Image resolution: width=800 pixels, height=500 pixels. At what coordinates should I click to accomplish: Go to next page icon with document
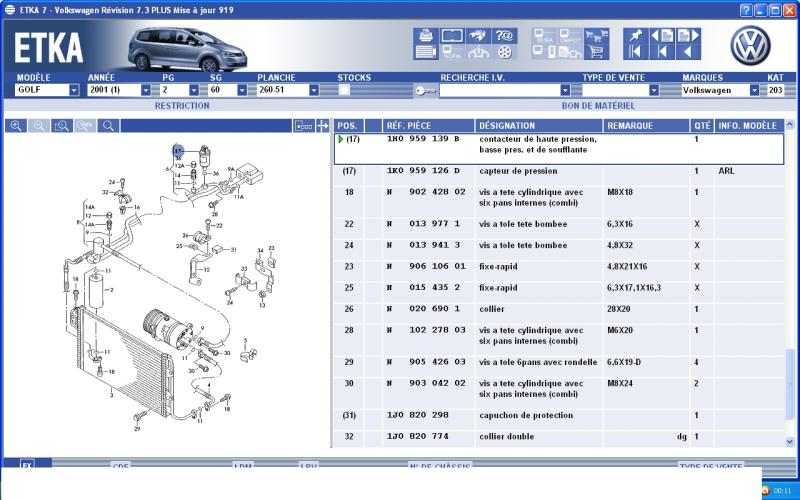coord(688,36)
